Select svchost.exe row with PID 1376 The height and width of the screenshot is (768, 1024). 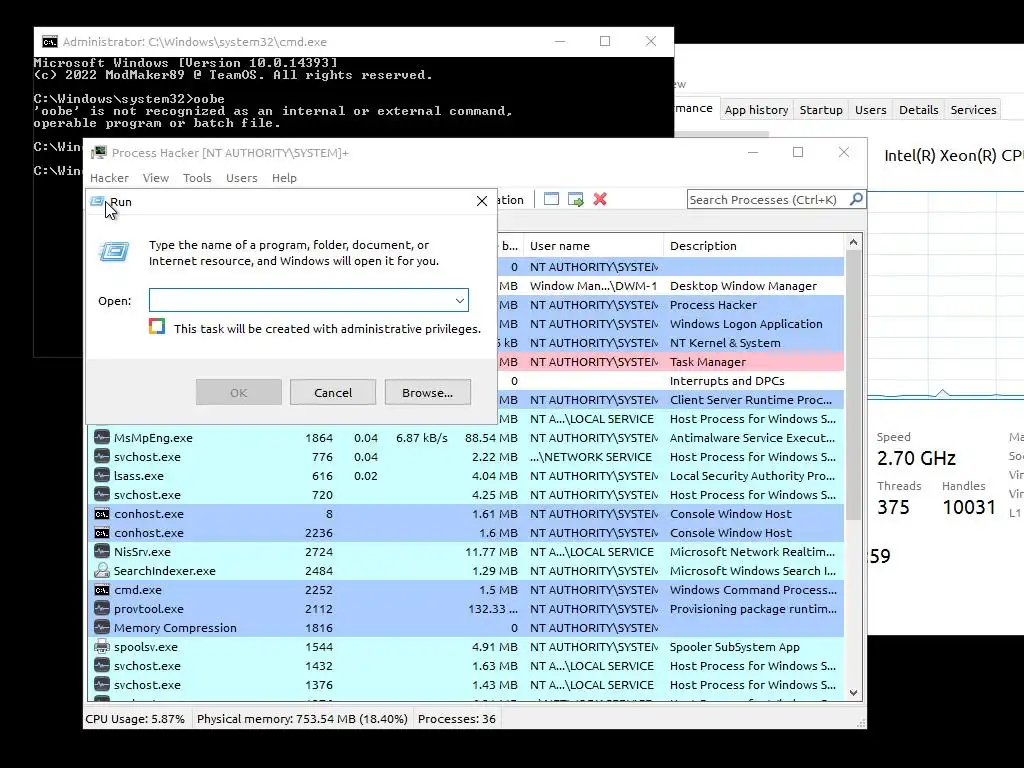pos(466,684)
